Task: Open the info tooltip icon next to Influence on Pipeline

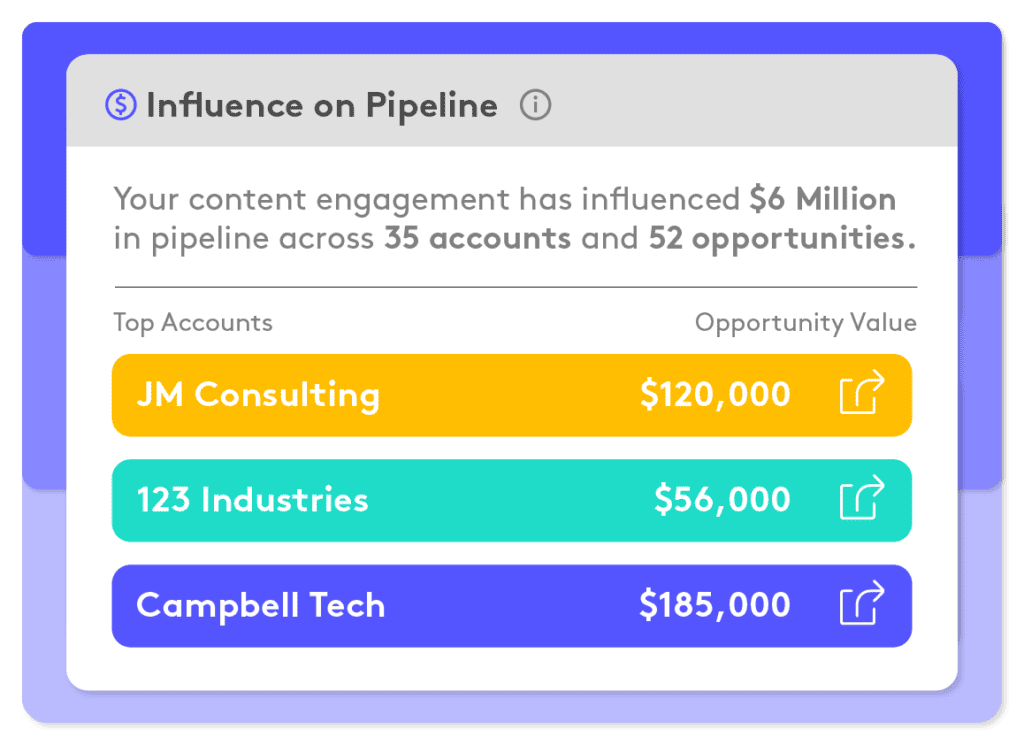Action: click(536, 104)
